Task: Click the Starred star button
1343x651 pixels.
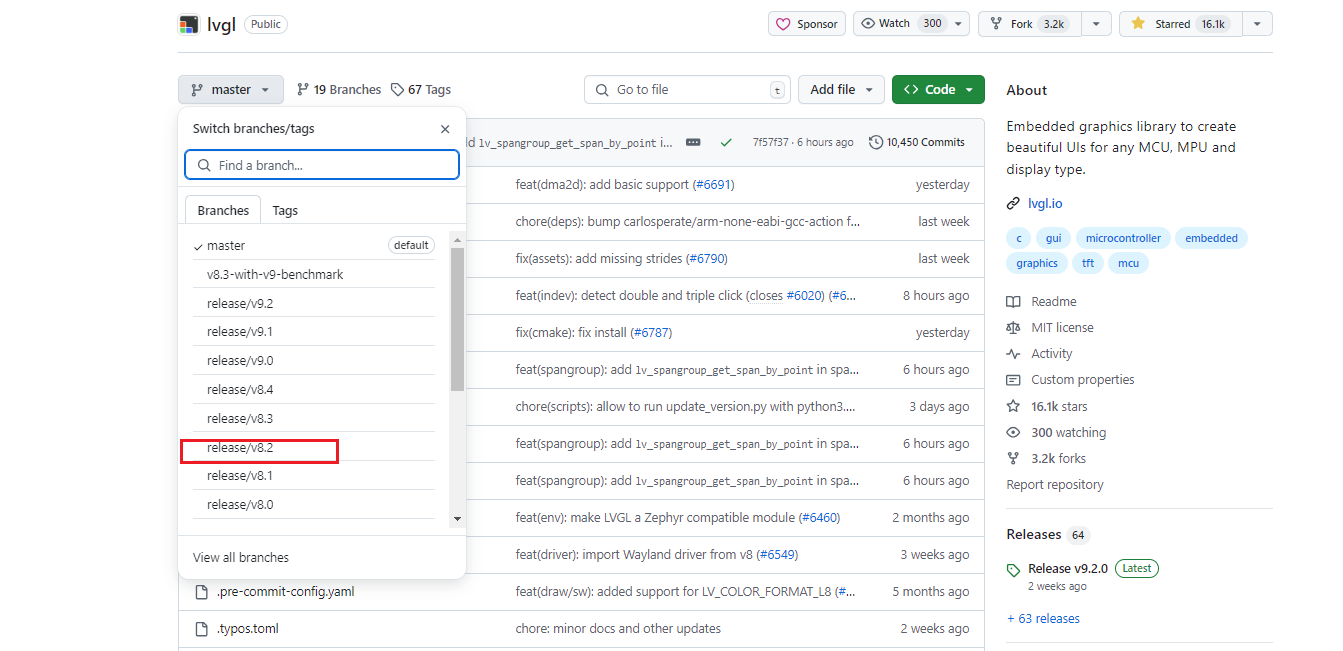Action: point(1180,24)
